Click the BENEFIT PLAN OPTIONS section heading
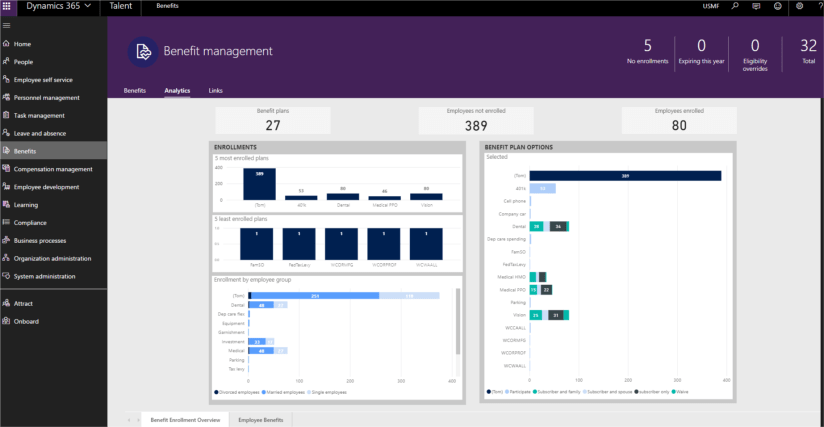 [x=519, y=147]
